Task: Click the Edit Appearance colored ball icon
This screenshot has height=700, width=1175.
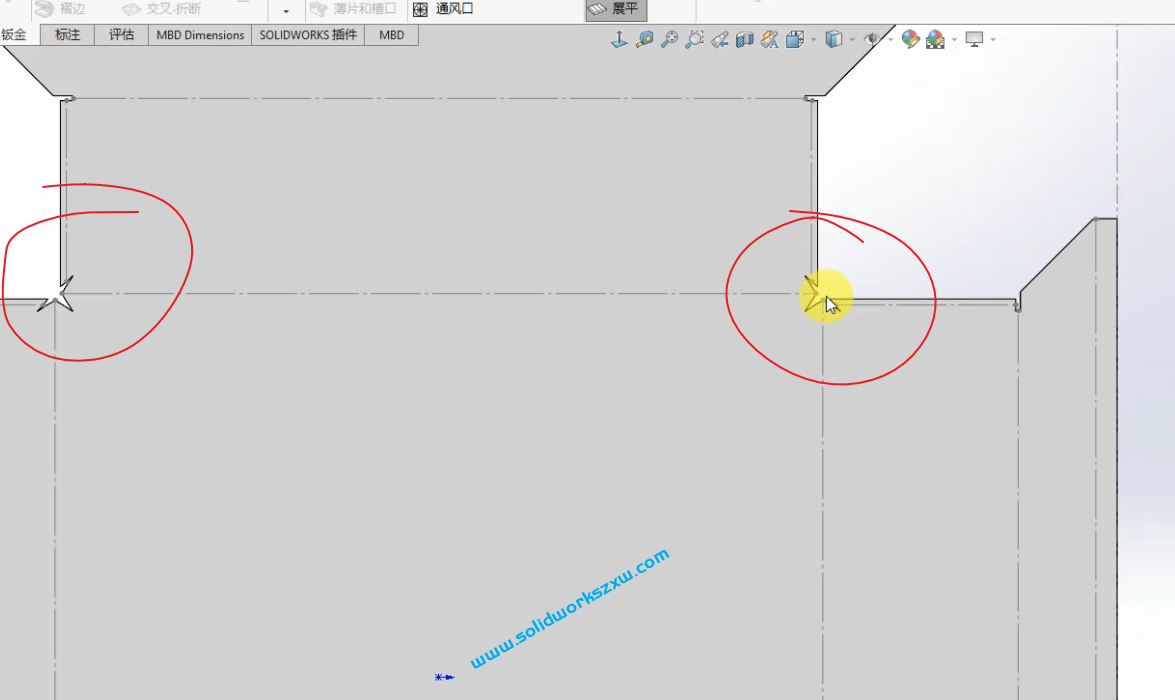Action: click(x=908, y=38)
